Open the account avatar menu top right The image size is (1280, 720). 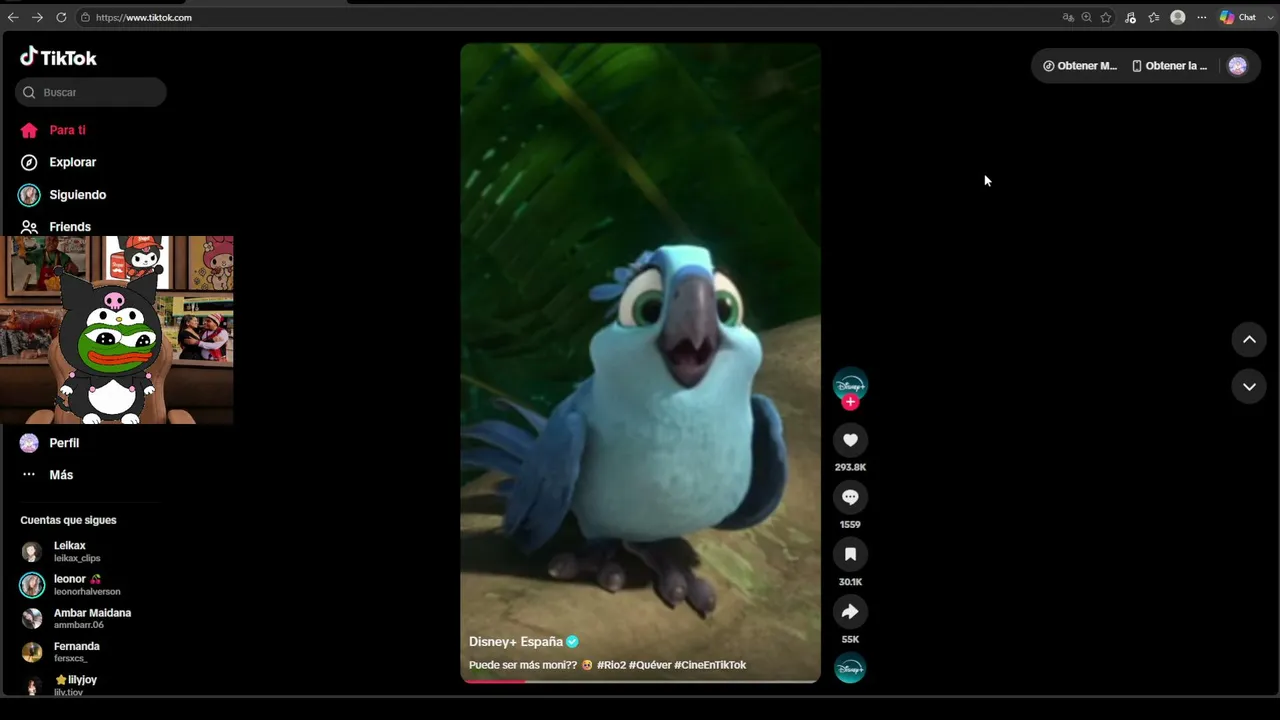click(x=1238, y=66)
